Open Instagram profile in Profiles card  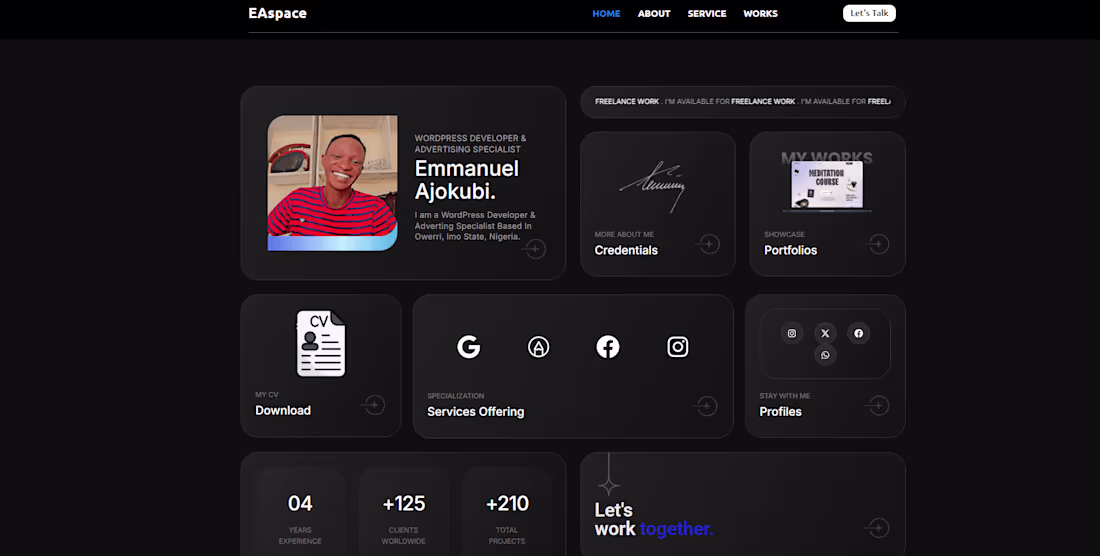(791, 333)
